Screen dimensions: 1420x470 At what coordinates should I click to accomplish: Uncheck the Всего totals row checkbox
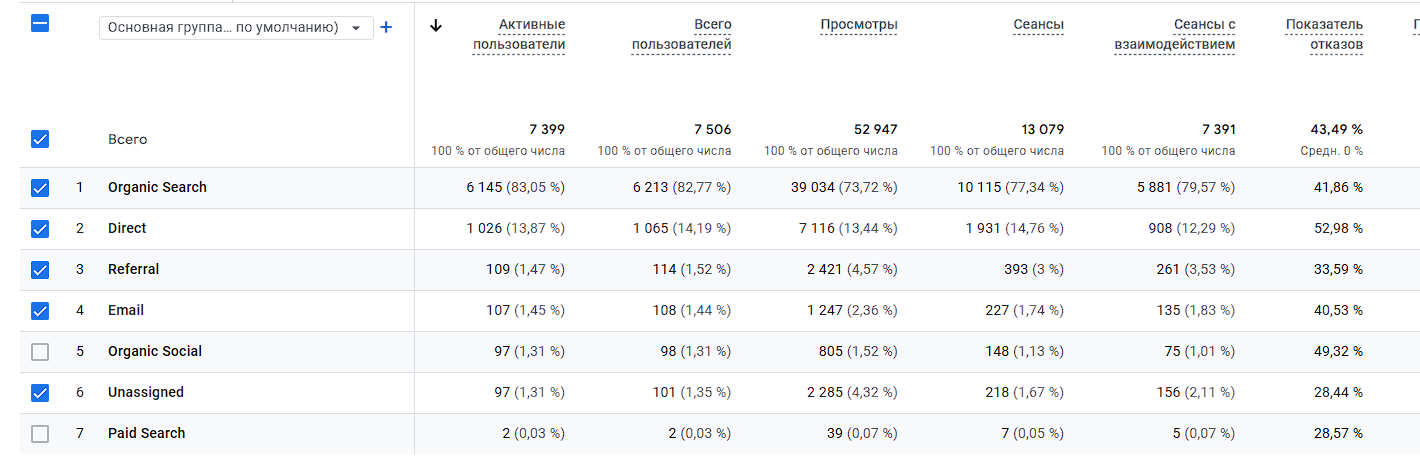(x=40, y=139)
